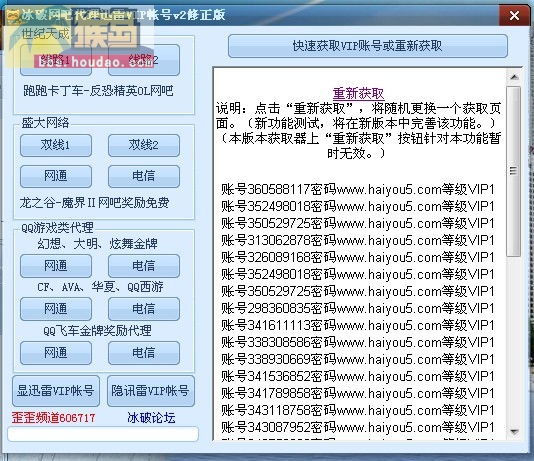534x461 pixels.
Task: Click the 盛大网络 group title
Action: (45, 123)
